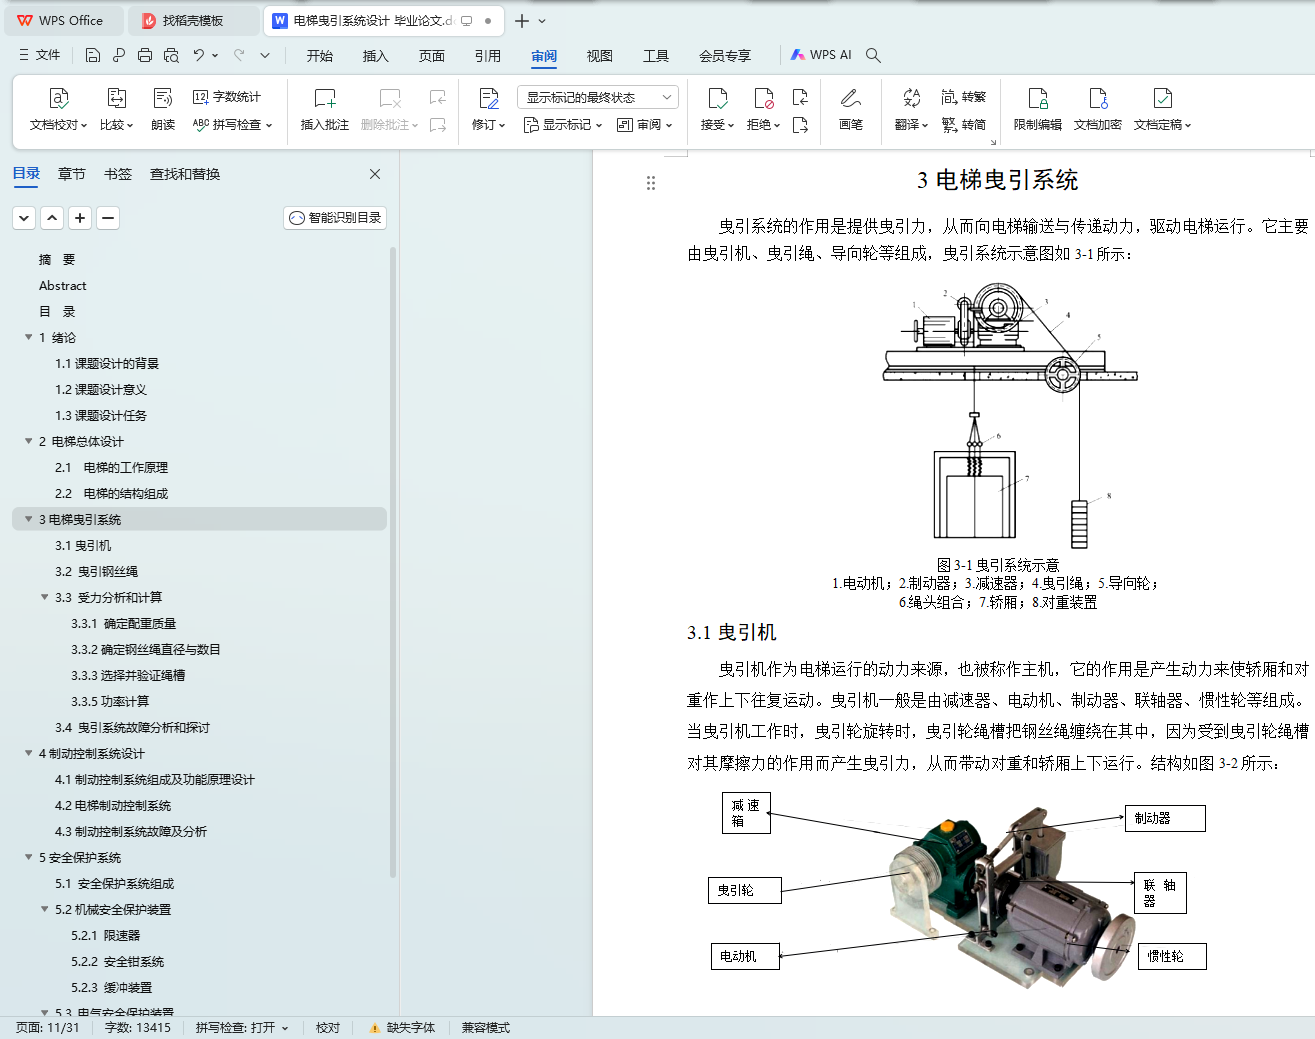Click the print preview icon
The height and width of the screenshot is (1039, 1315).
coord(171,55)
